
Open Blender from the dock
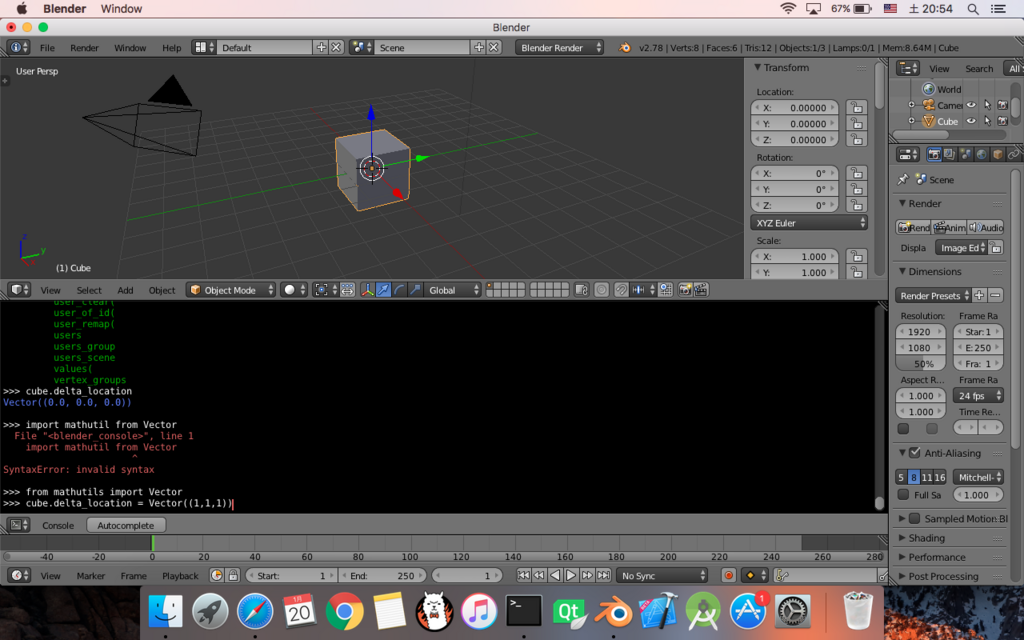[613, 612]
